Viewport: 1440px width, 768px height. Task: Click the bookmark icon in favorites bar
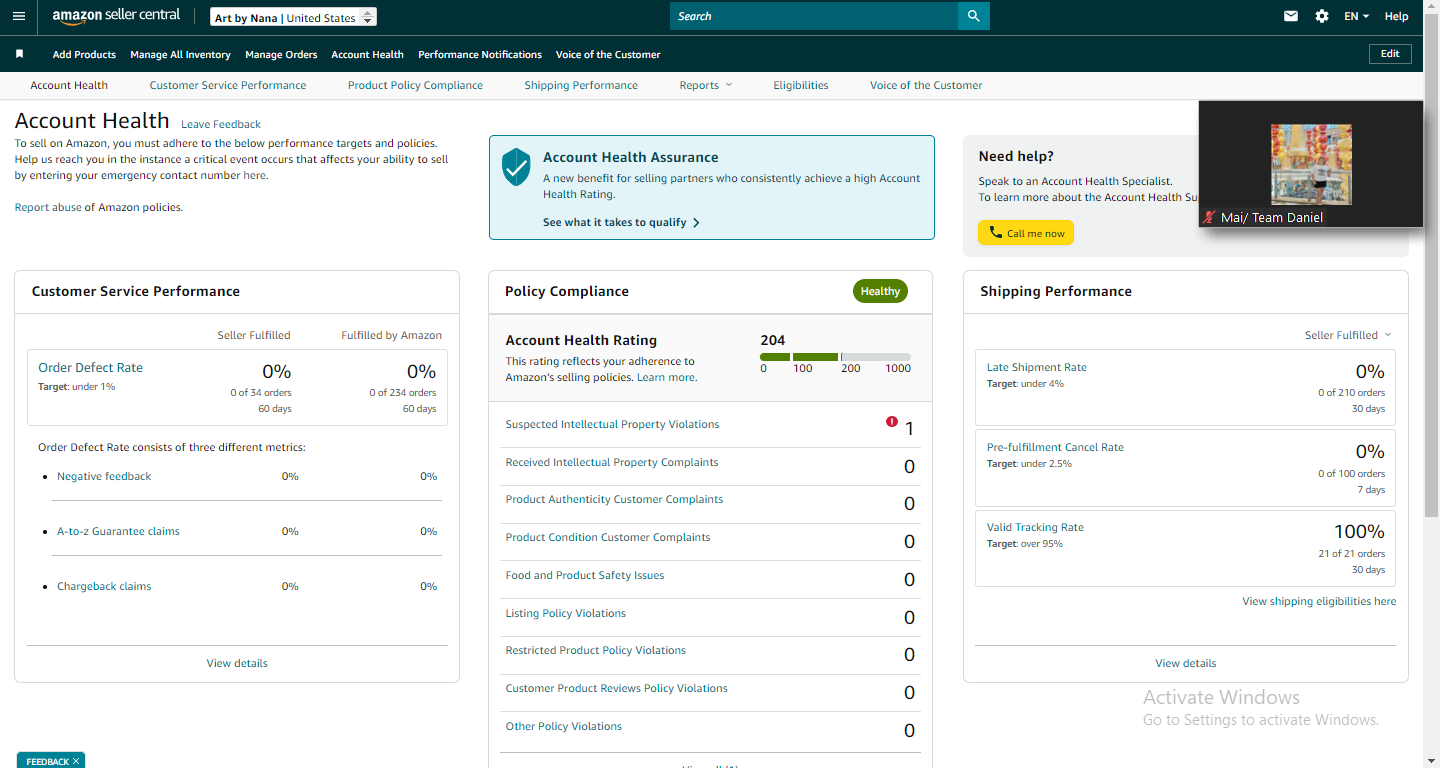pyautogui.click(x=19, y=54)
